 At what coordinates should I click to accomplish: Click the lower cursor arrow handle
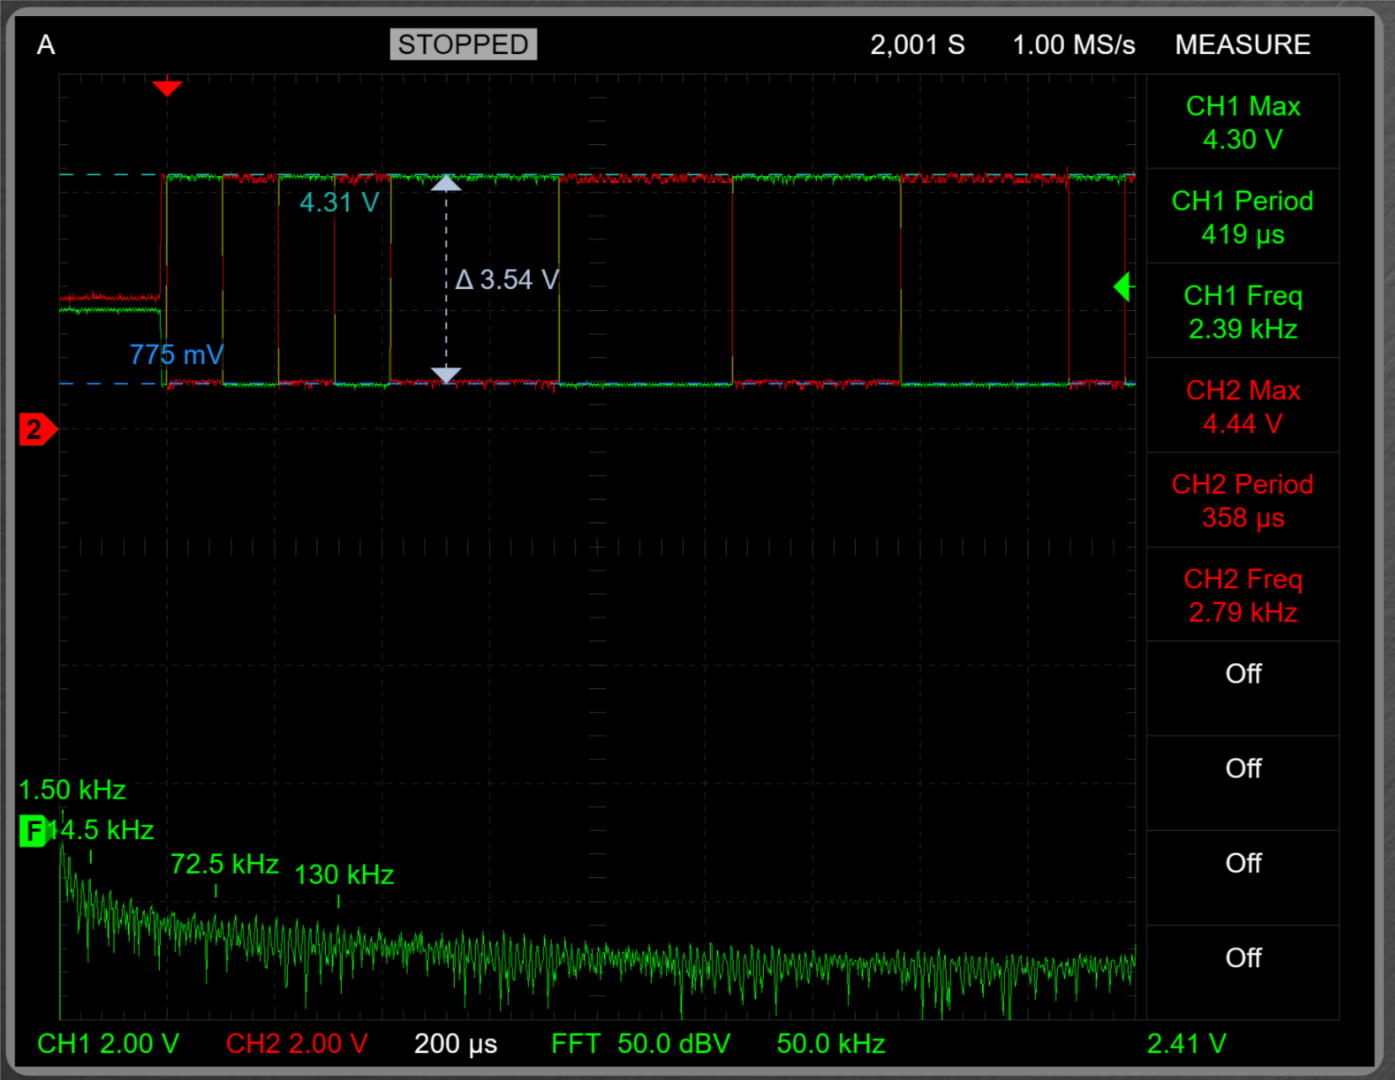446,374
